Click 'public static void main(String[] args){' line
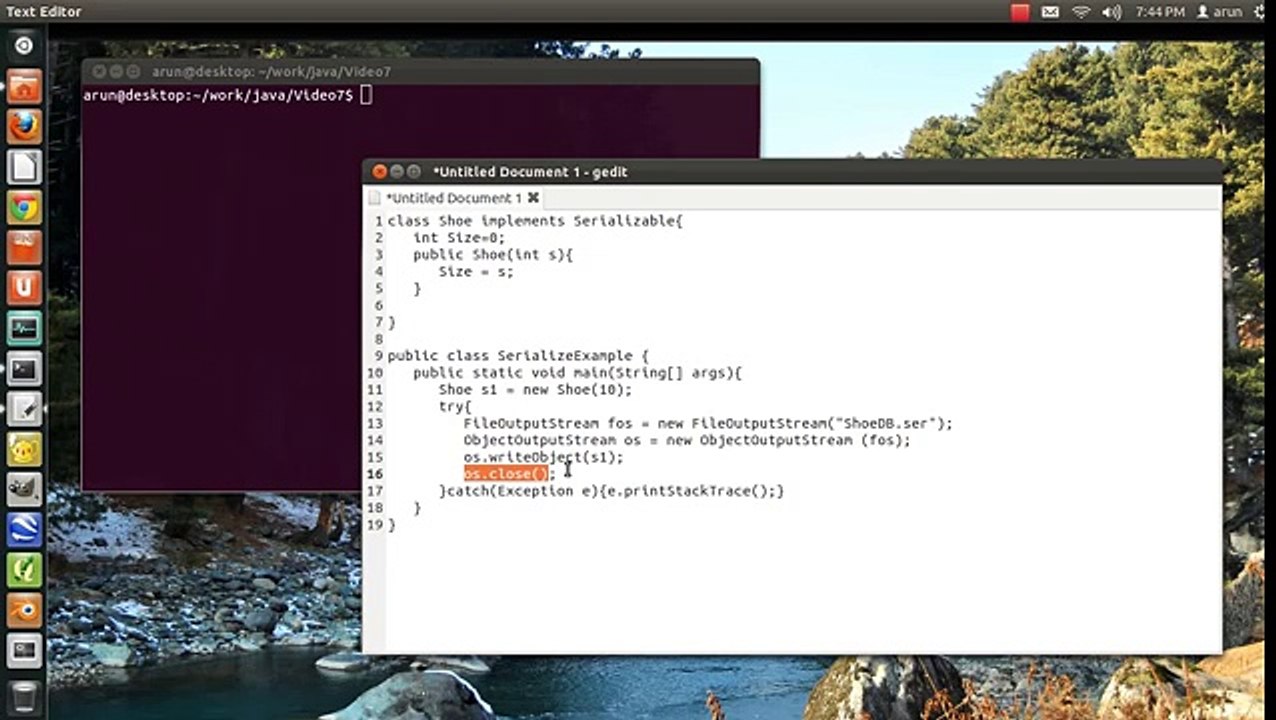Screen dimensions: 1276x720 click(578, 373)
